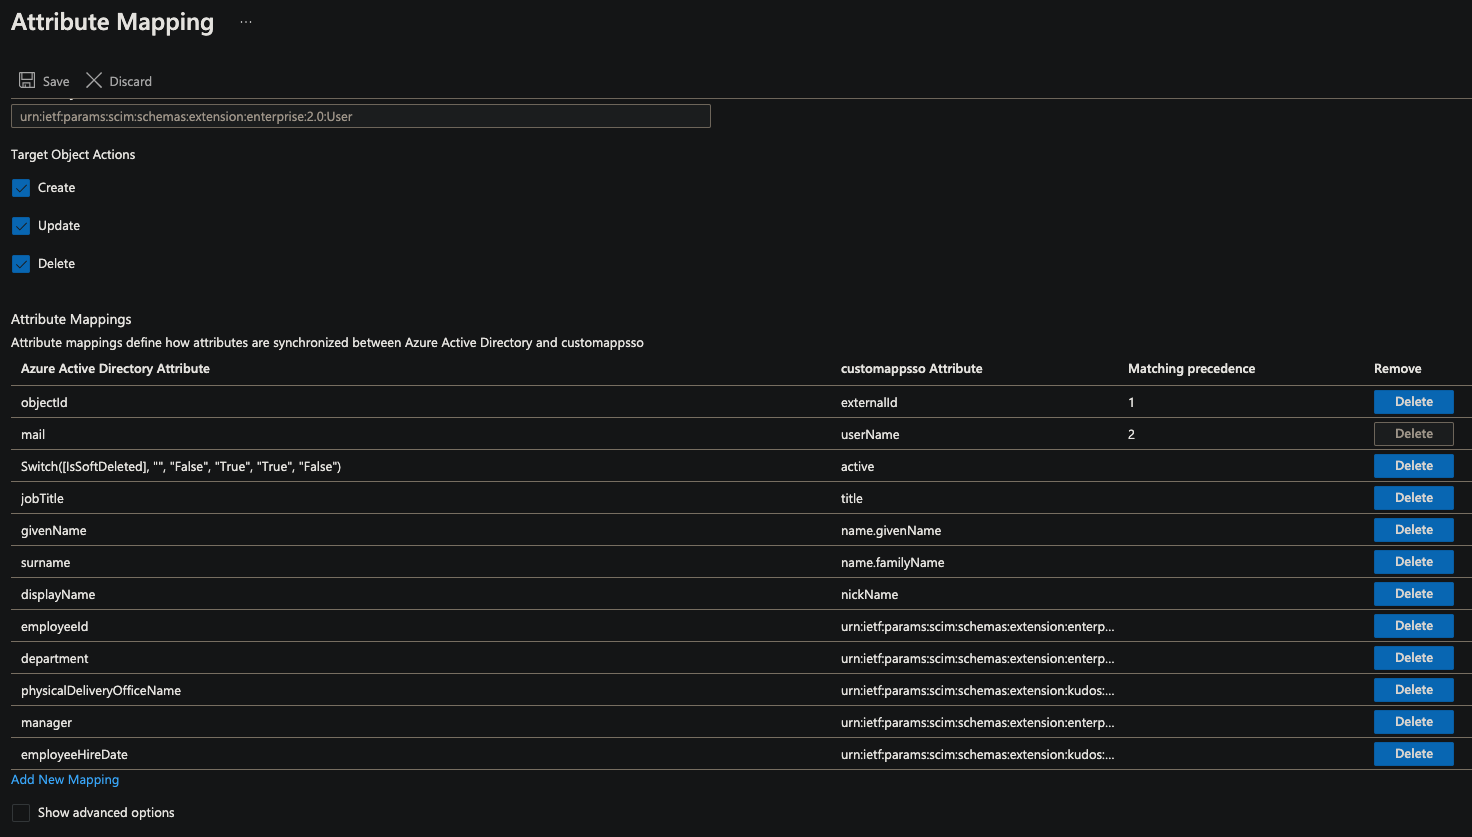The width and height of the screenshot is (1472, 837).
Task: Open the mail attribute mapping
Action: [33, 435]
